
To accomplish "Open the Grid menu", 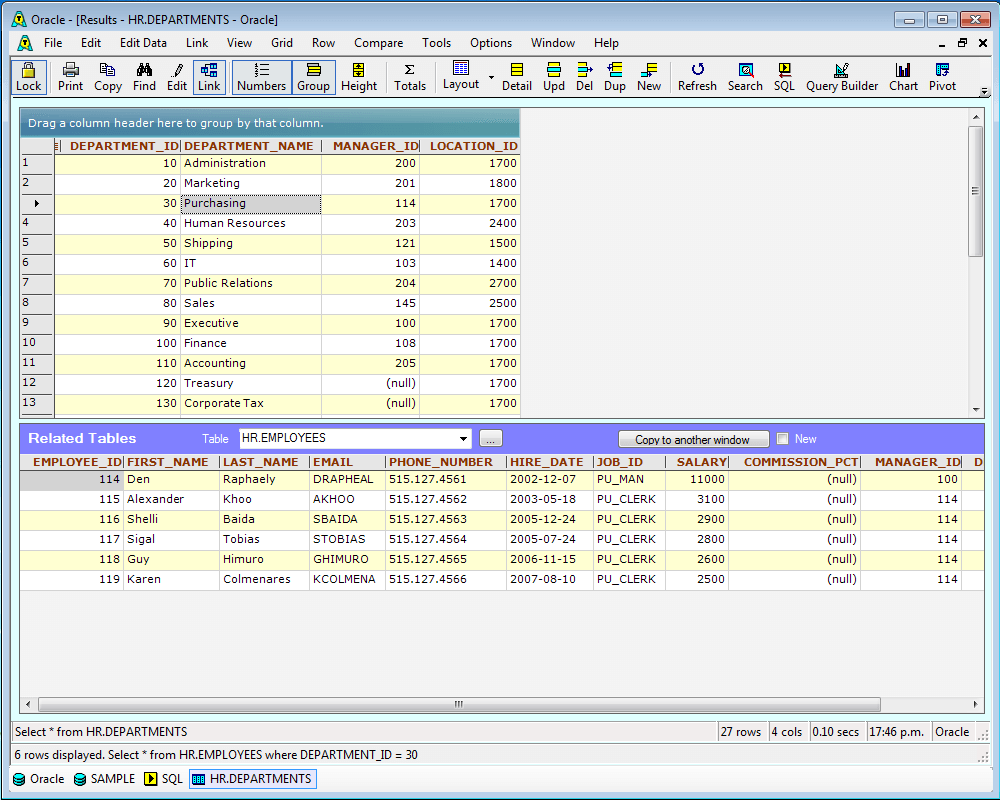I will point(282,43).
